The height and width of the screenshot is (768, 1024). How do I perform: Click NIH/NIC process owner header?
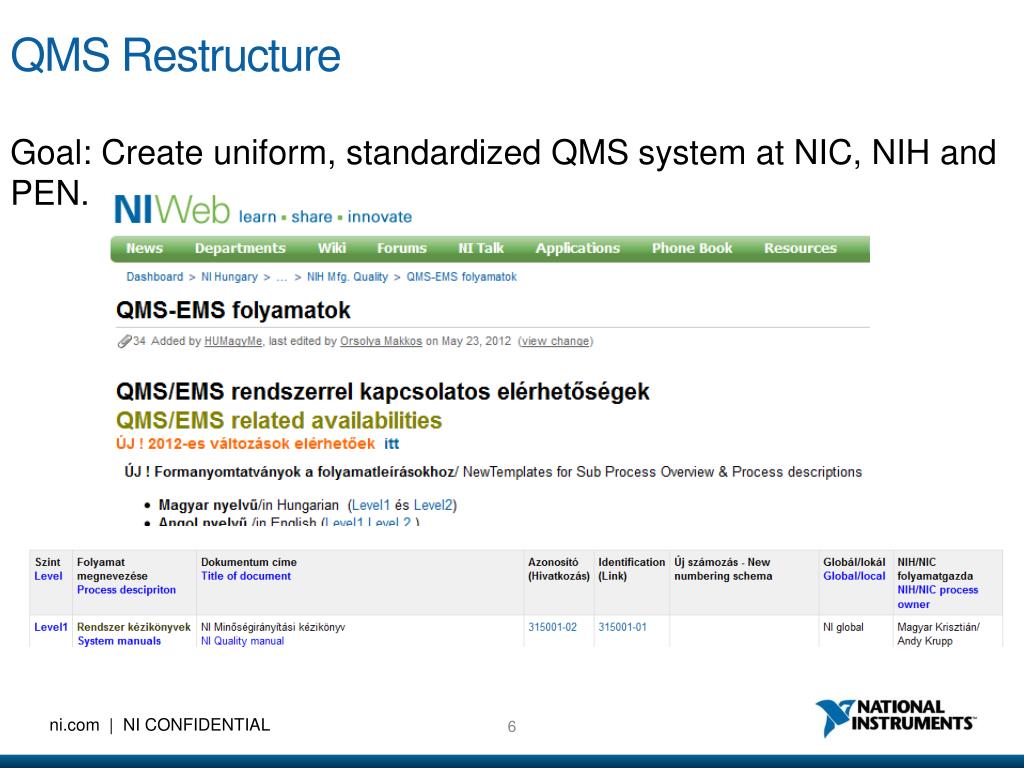tap(938, 597)
